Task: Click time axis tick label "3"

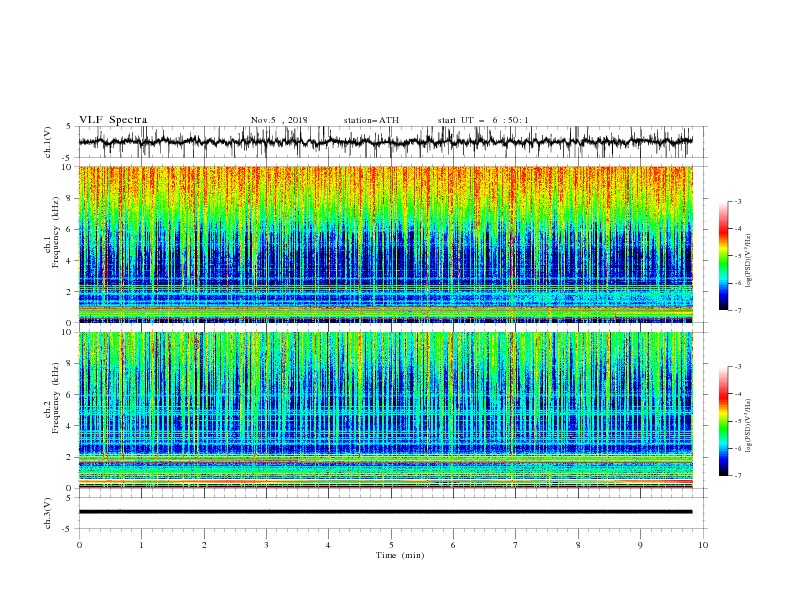Action: point(266,545)
